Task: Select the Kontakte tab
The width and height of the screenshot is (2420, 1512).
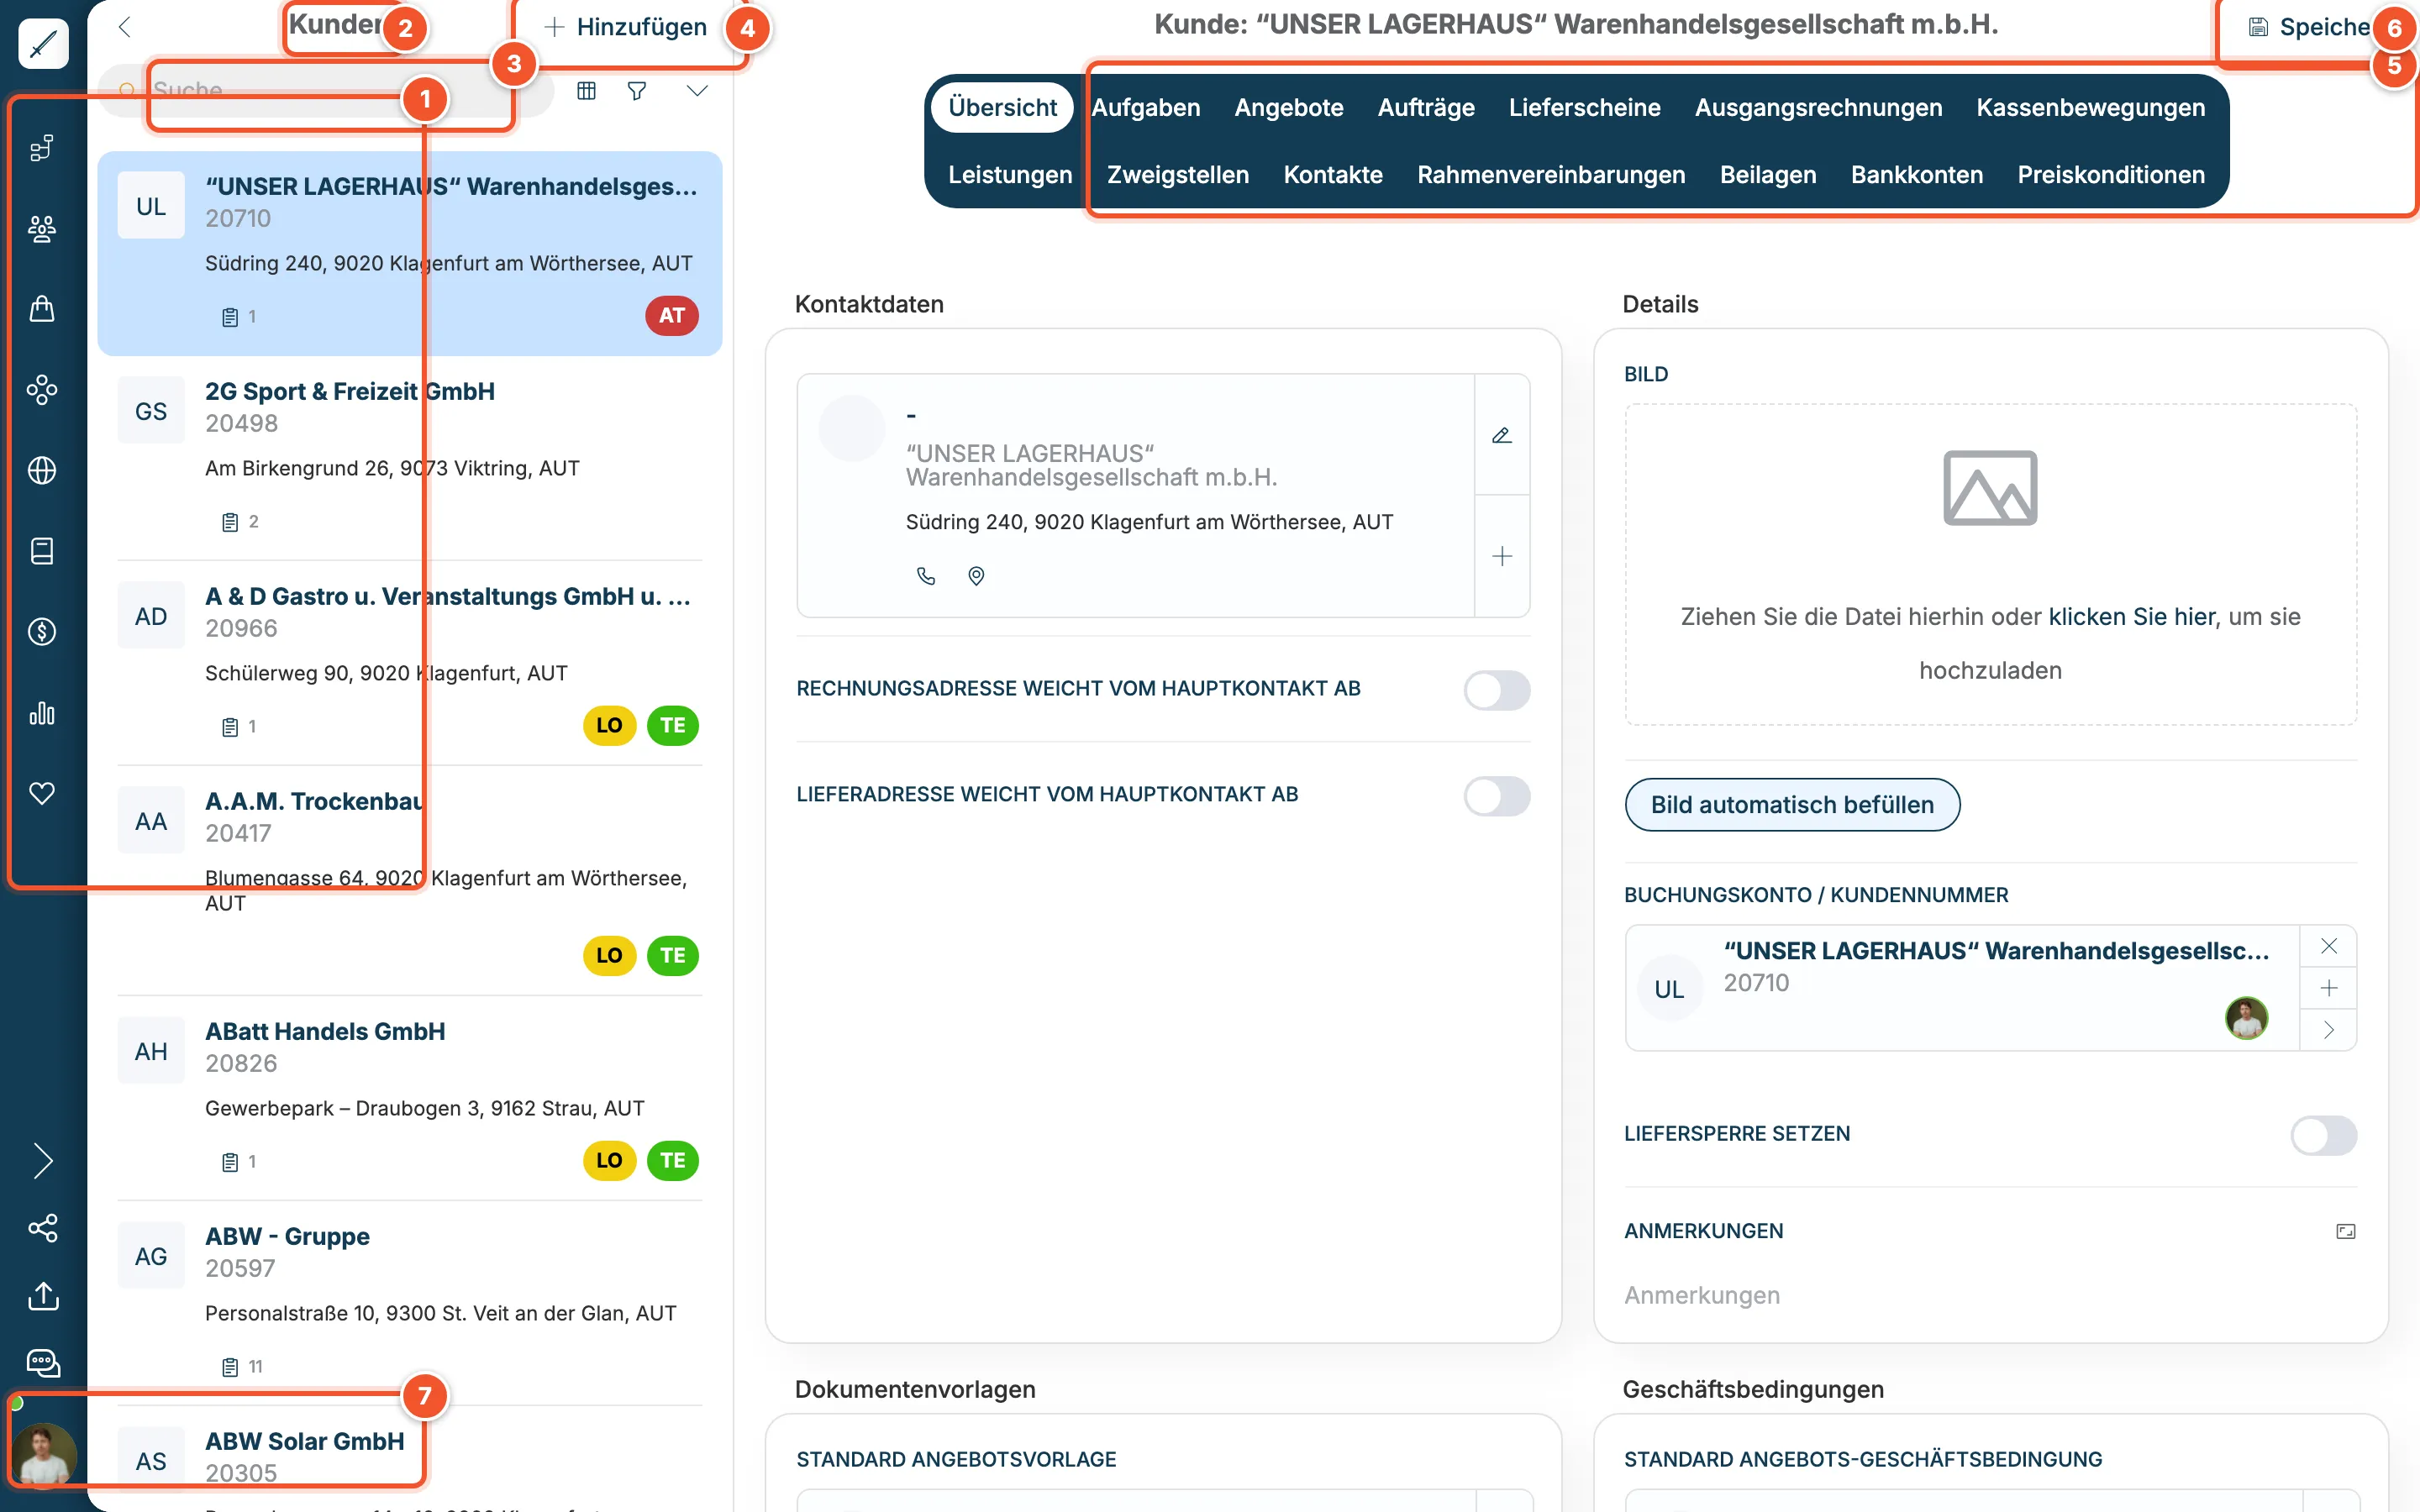Action: [x=1333, y=175]
